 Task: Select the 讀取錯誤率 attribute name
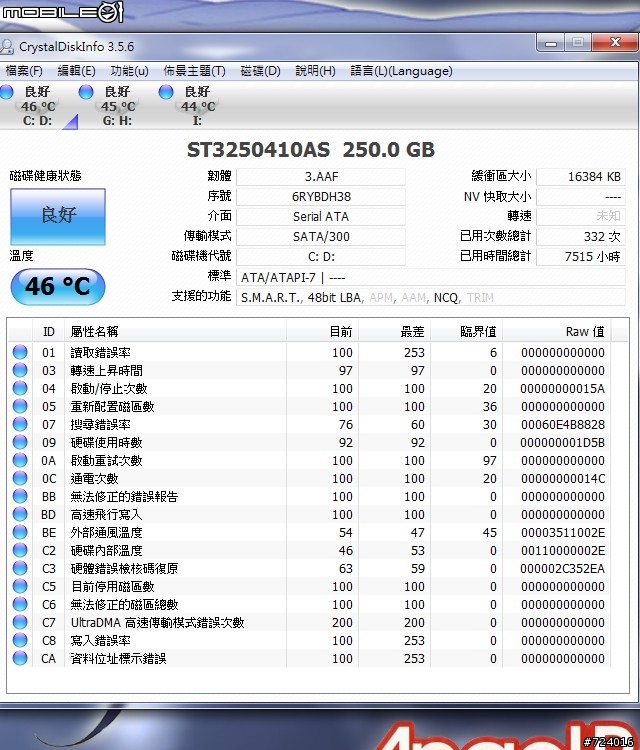pyautogui.click(x=100, y=353)
